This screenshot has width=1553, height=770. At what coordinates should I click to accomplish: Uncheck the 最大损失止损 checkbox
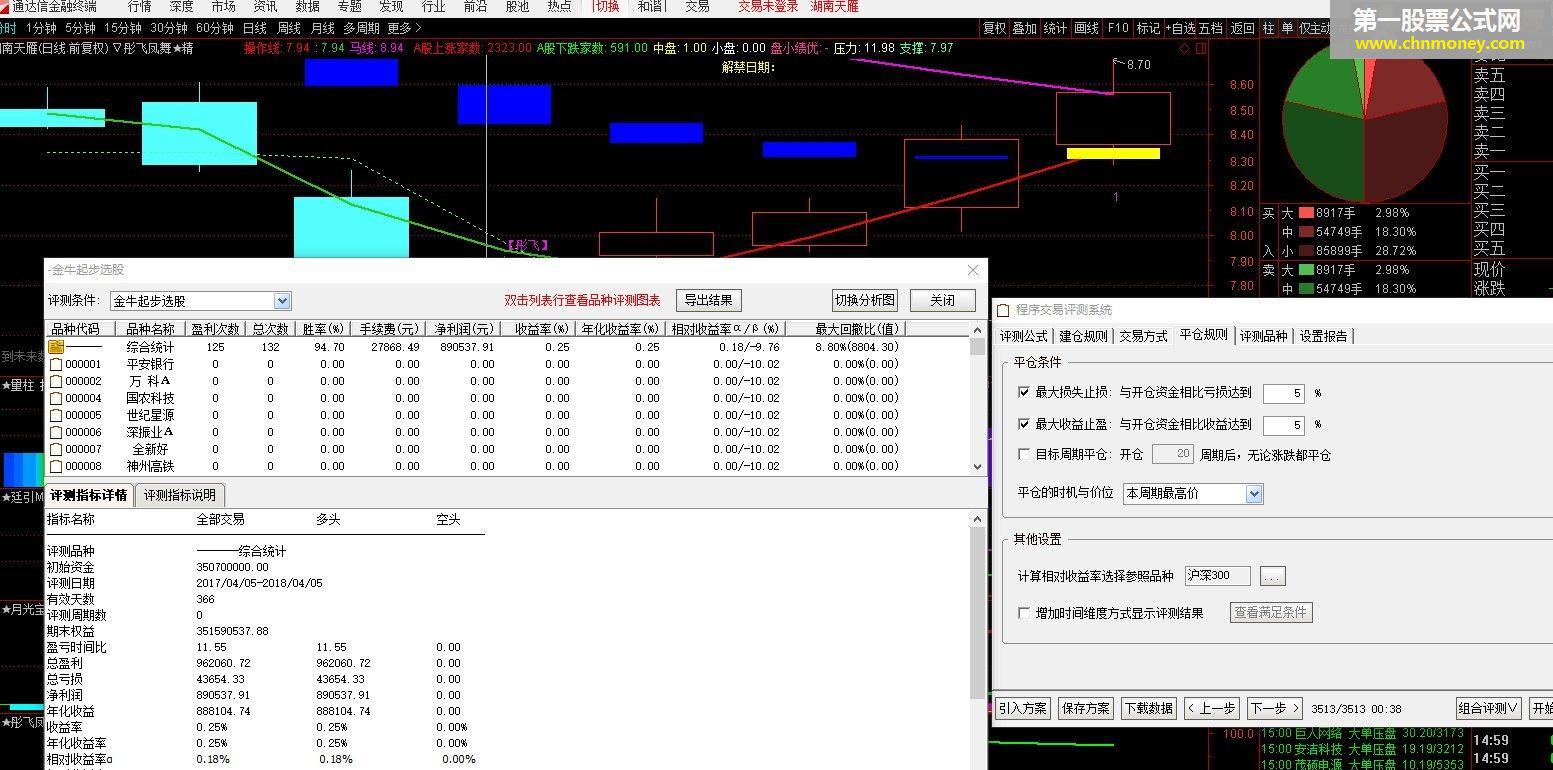pyautogui.click(x=1023, y=393)
